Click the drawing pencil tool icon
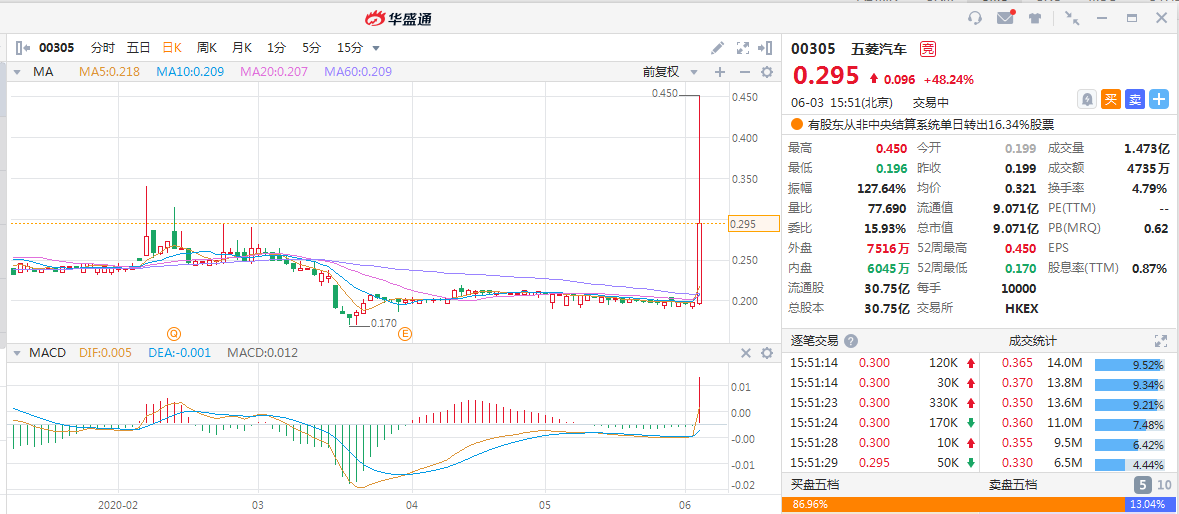1179x514 pixels. pyautogui.click(x=717, y=47)
